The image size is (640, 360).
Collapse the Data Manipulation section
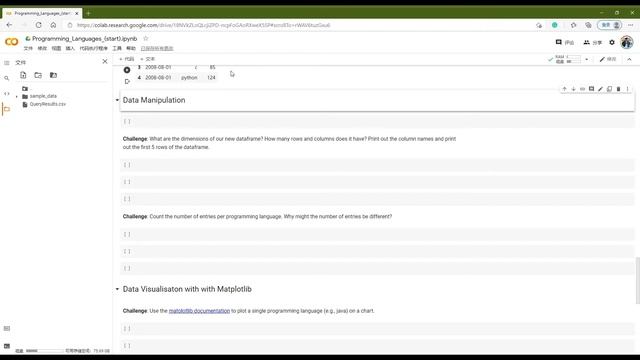(x=117, y=100)
